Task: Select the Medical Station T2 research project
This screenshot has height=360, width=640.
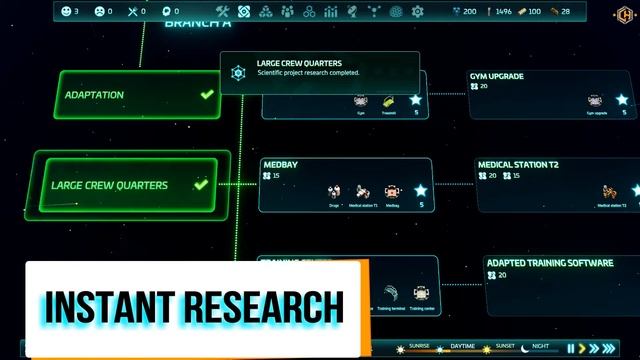Action: 558,185
